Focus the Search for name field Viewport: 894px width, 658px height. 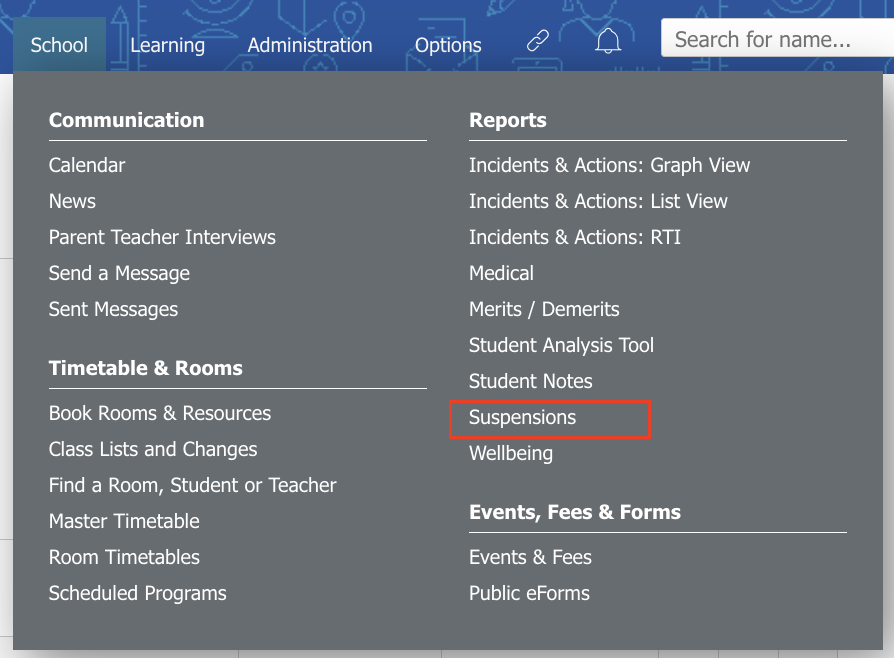(x=778, y=38)
